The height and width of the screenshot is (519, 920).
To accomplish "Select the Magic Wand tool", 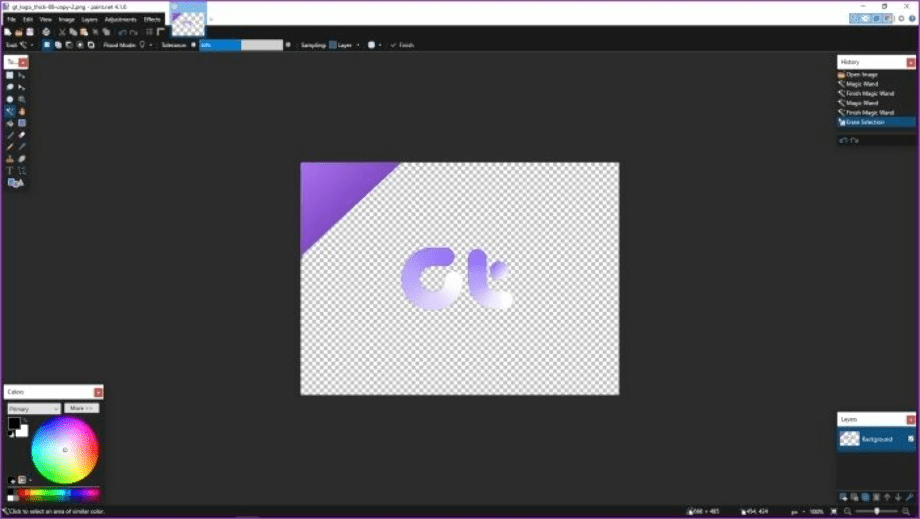I will [9, 111].
